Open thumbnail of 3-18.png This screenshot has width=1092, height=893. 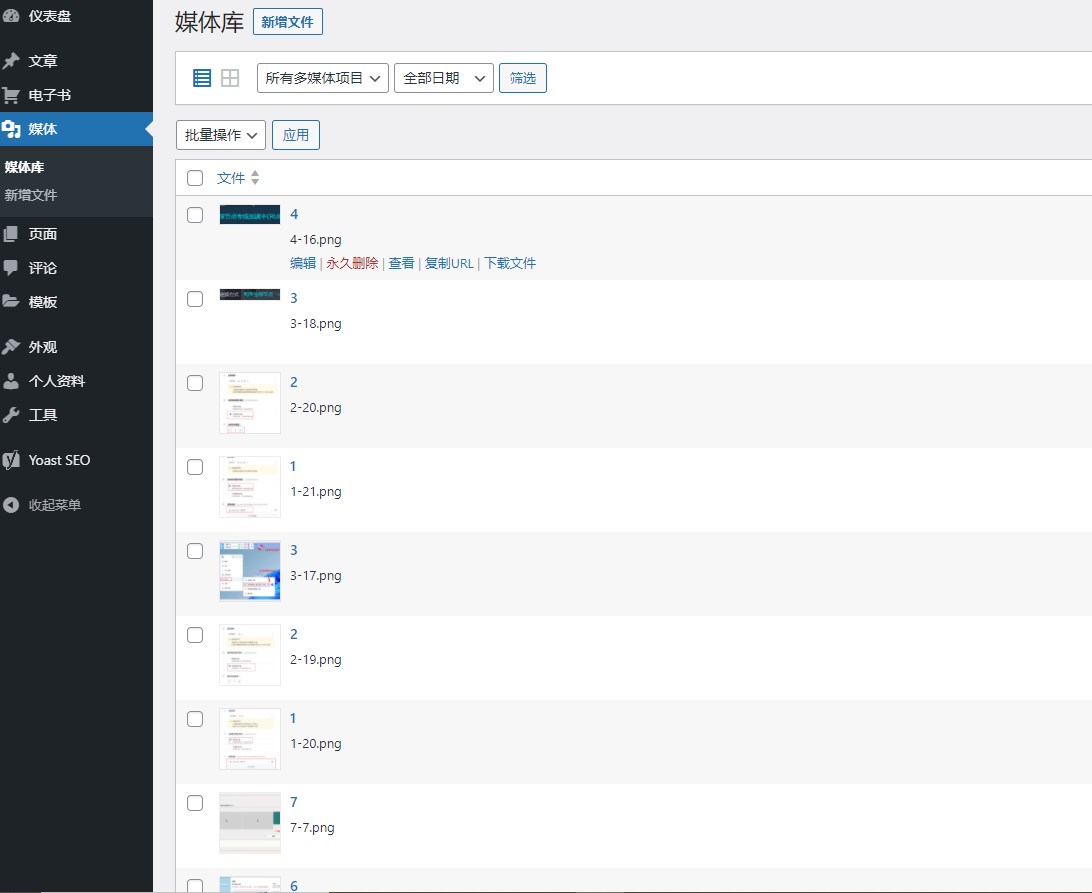(250, 295)
